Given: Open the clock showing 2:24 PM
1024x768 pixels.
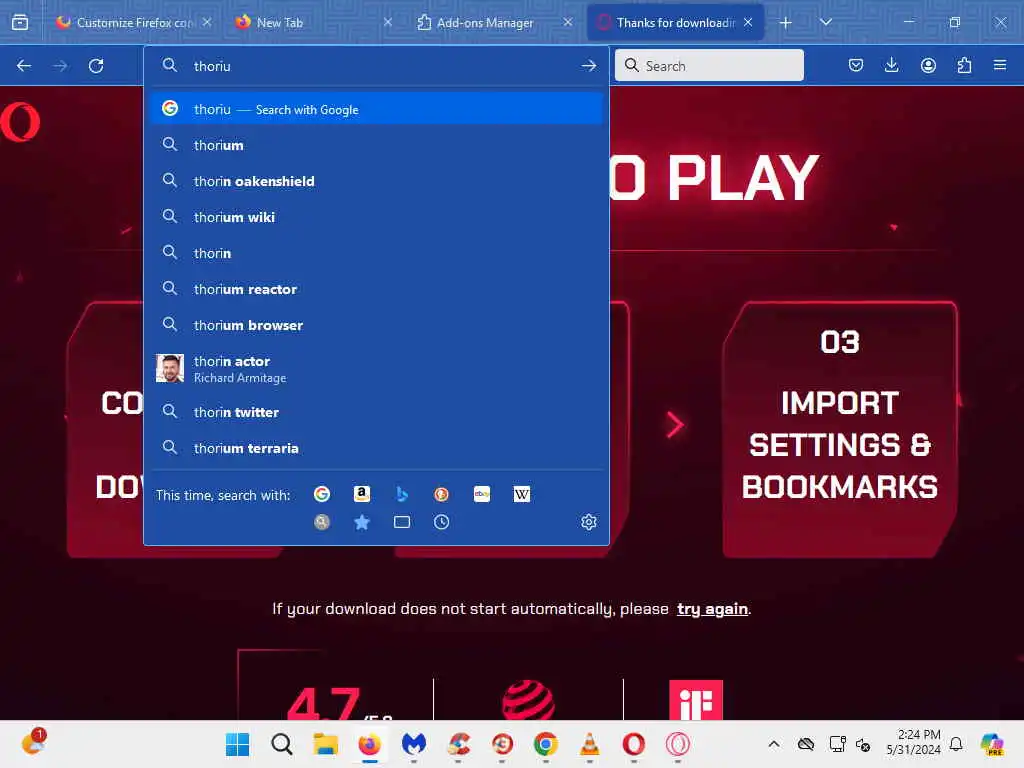Looking at the screenshot, I should 914,743.
